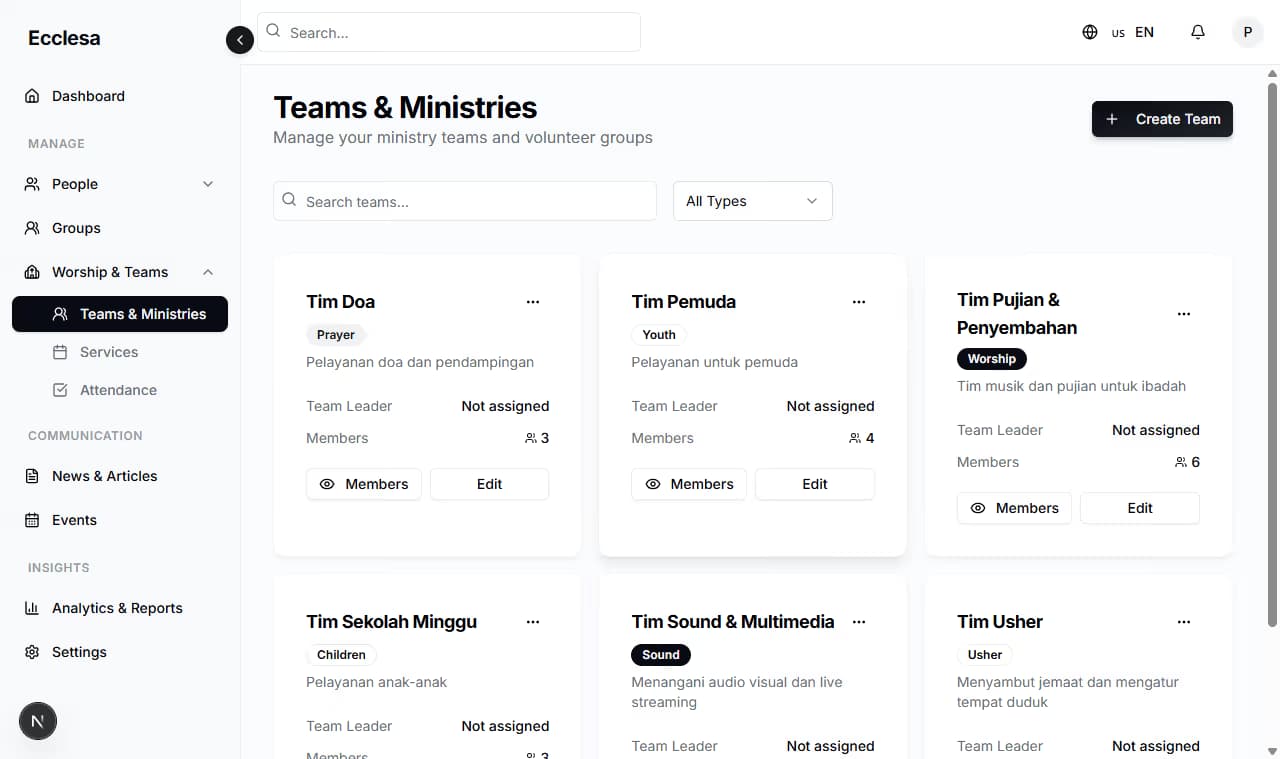
Task: Select Teams & Ministries in the sidebar
Action: [x=120, y=314]
